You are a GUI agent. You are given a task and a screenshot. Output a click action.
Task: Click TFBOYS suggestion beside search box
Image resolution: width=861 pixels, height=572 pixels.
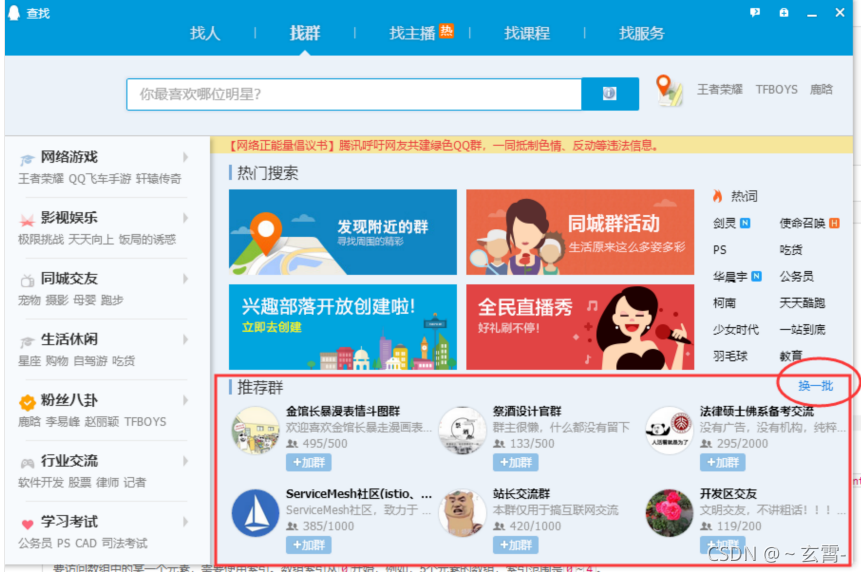[776, 89]
